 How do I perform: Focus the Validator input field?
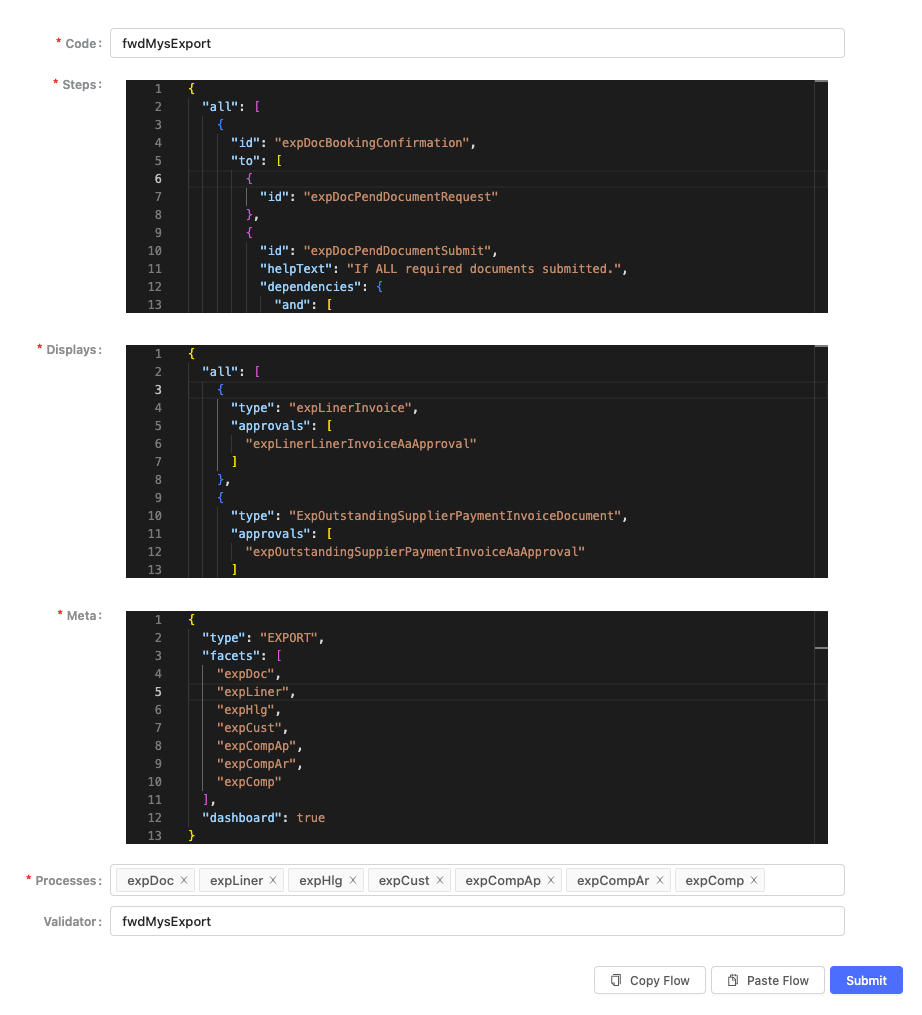[x=477, y=921]
